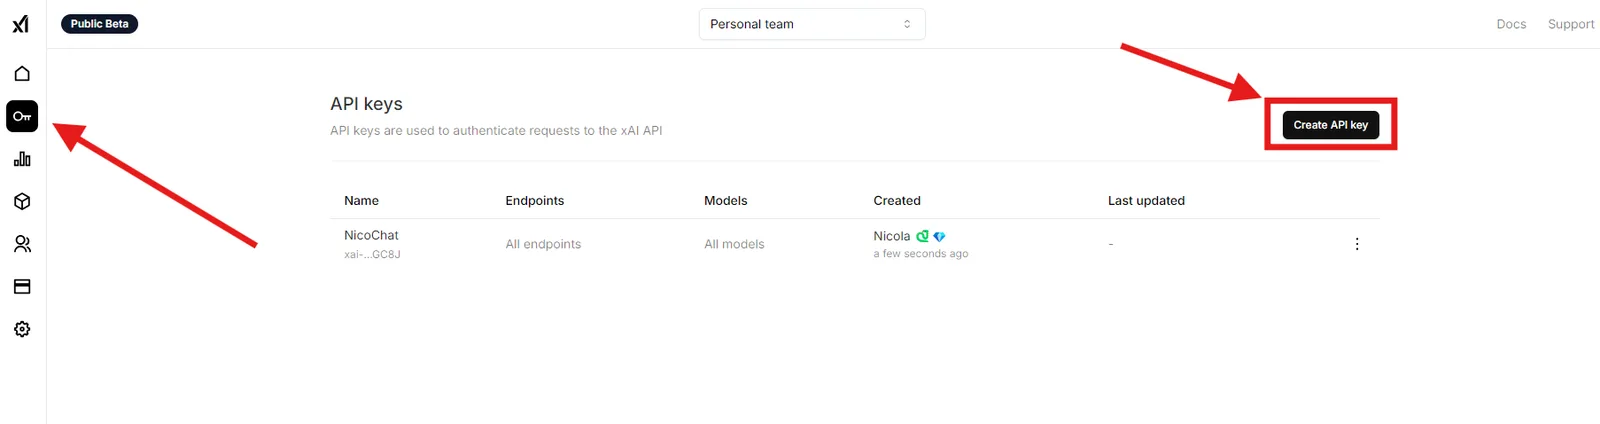Viewport: 1600px width, 424px height.
Task: Expand the Personal team dropdown
Action: [x=812, y=24]
